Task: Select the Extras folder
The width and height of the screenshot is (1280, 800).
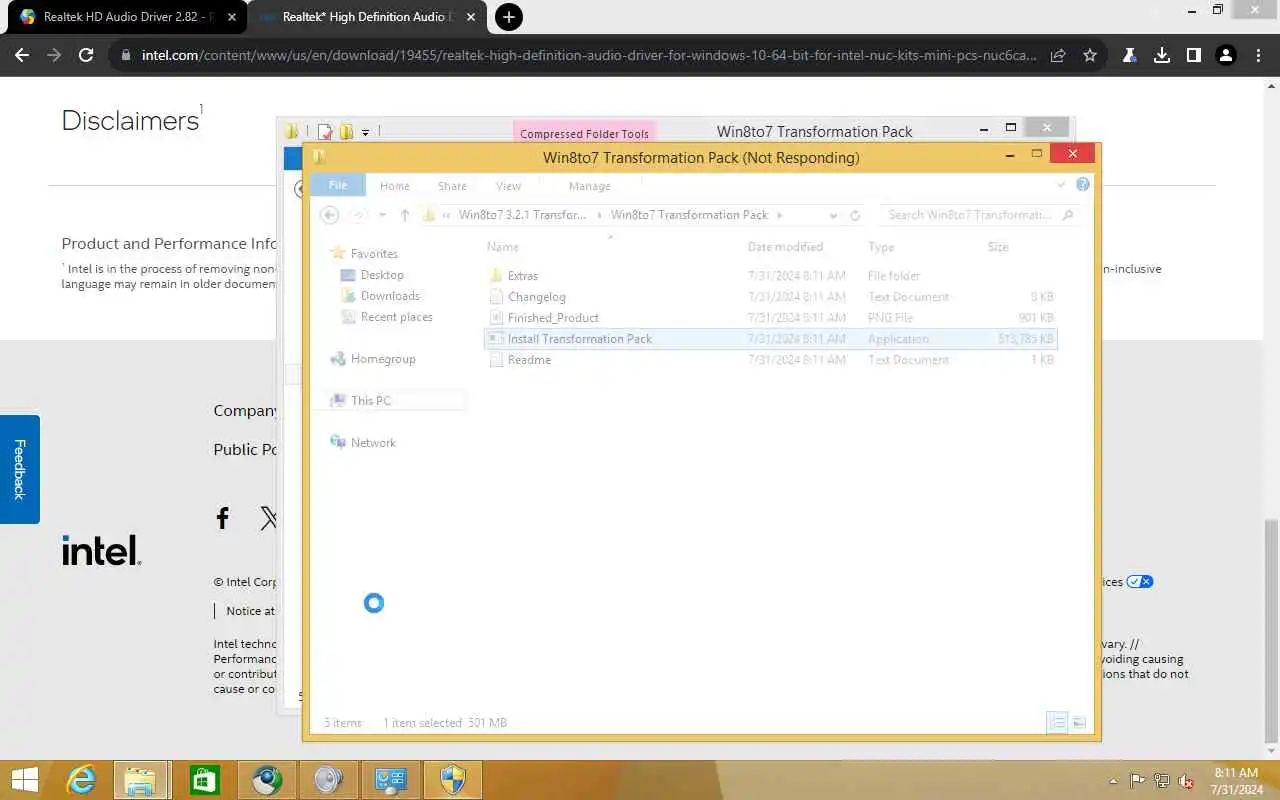Action: (770, 276)
